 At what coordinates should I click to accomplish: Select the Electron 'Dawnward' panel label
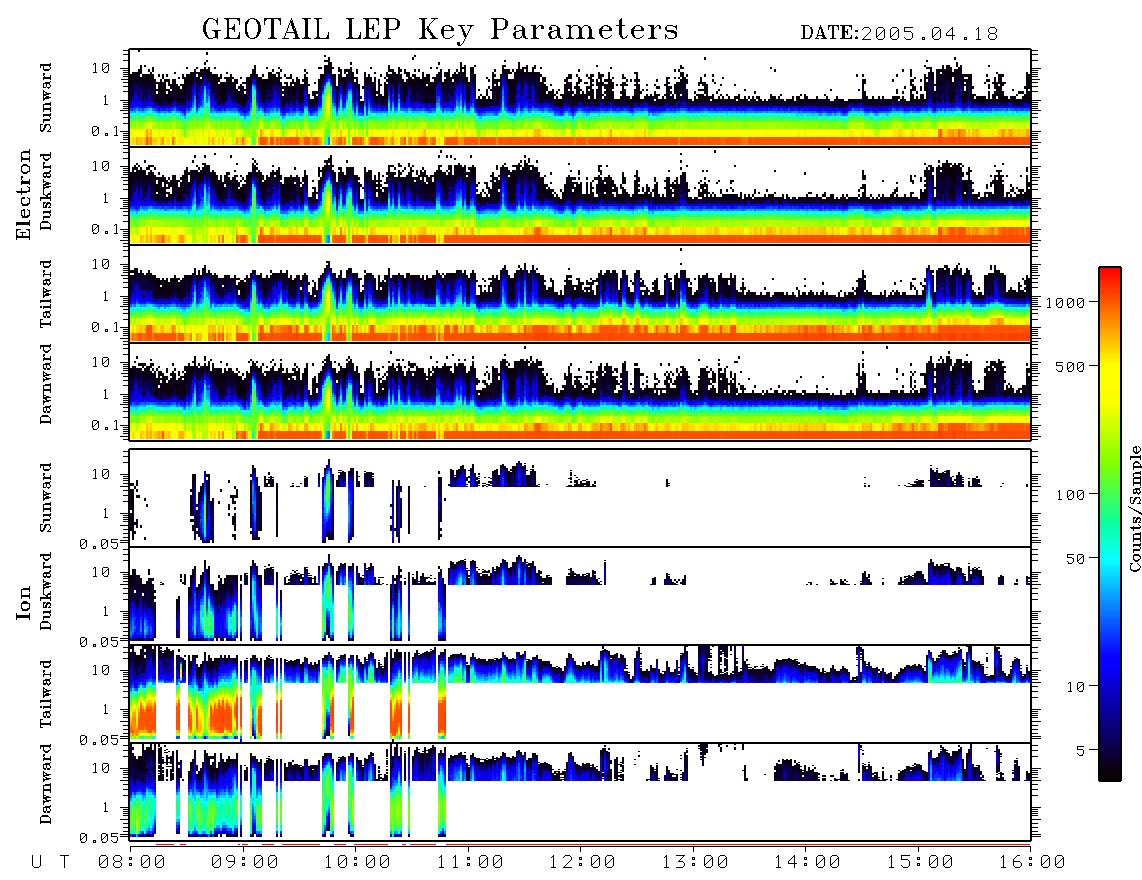(x=46, y=384)
